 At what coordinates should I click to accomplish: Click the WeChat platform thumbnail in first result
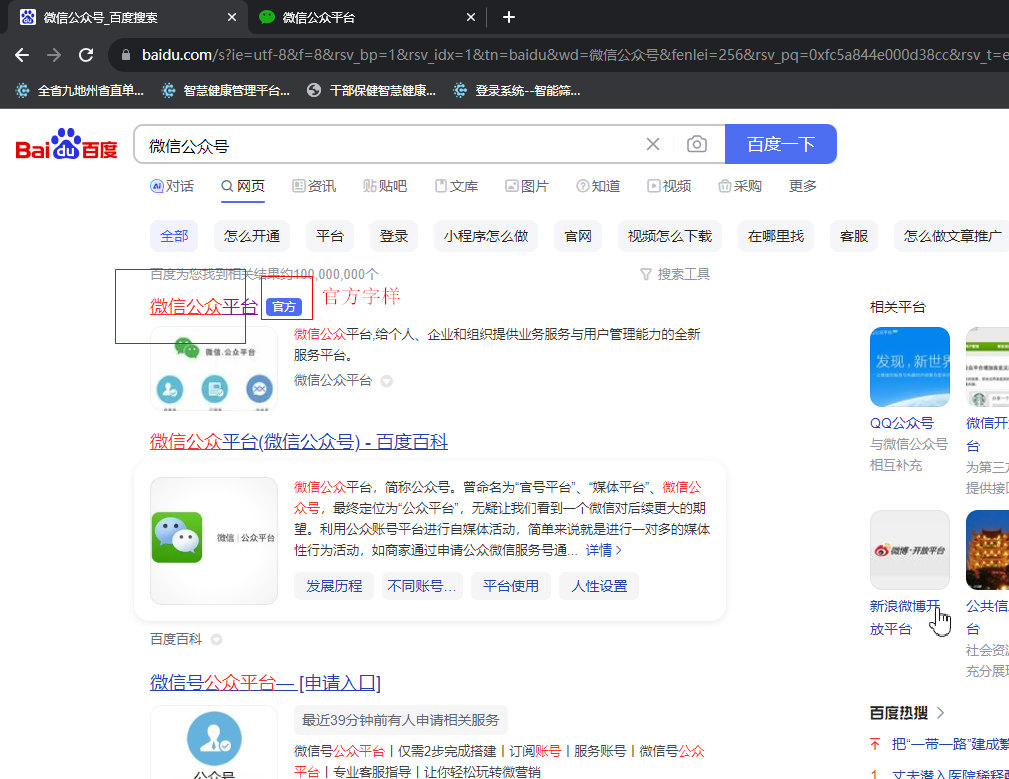click(213, 372)
